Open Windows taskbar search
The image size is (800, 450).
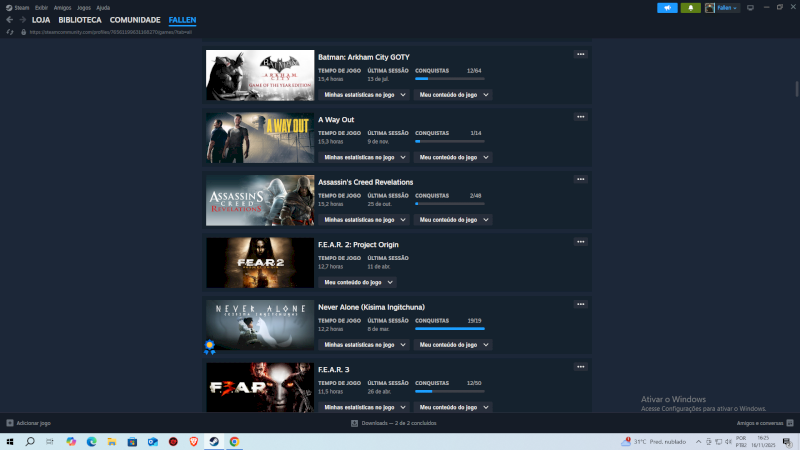coord(30,442)
